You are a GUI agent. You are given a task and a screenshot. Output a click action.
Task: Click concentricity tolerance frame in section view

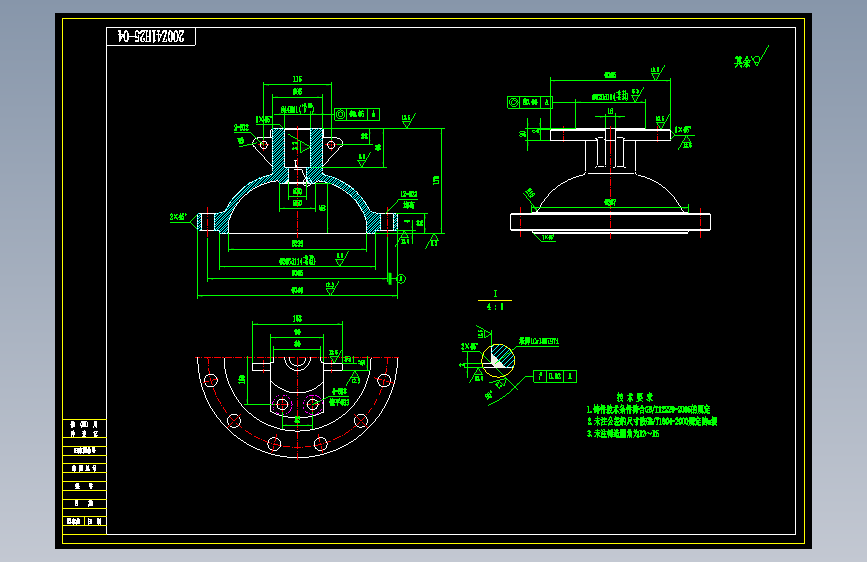357,115
